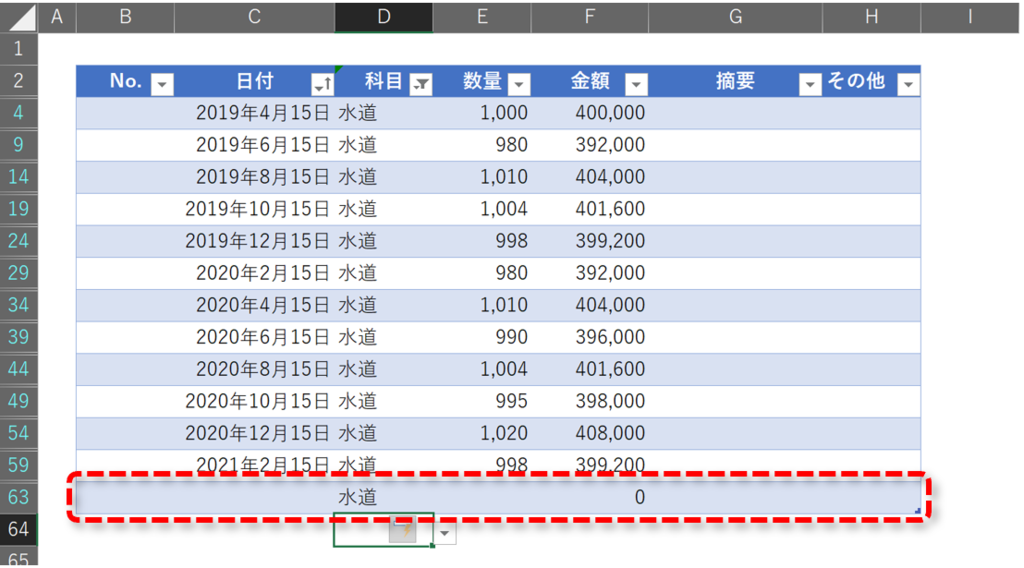Click the quantity cell 1,000
1024x568 pixels.
click(x=482, y=113)
